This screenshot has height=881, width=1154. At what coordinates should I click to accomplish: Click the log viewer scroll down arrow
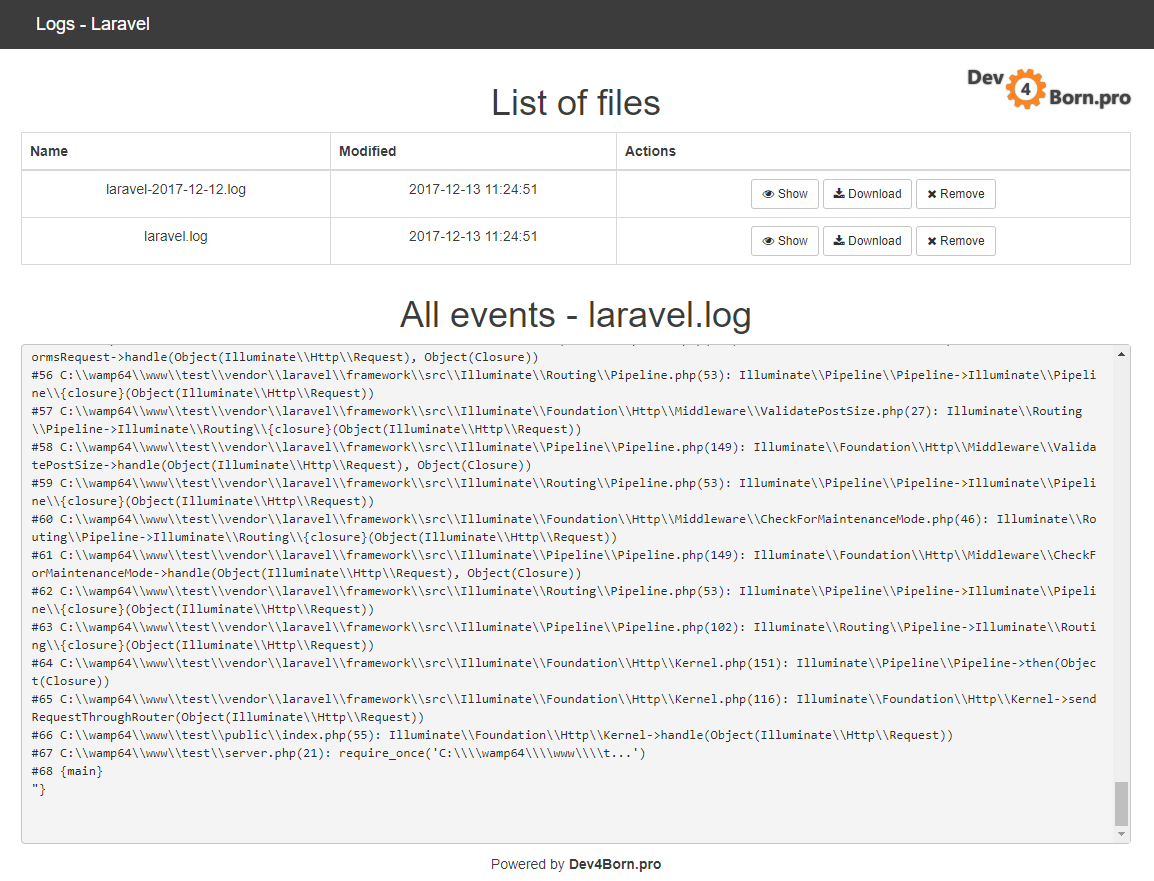point(1121,834)
